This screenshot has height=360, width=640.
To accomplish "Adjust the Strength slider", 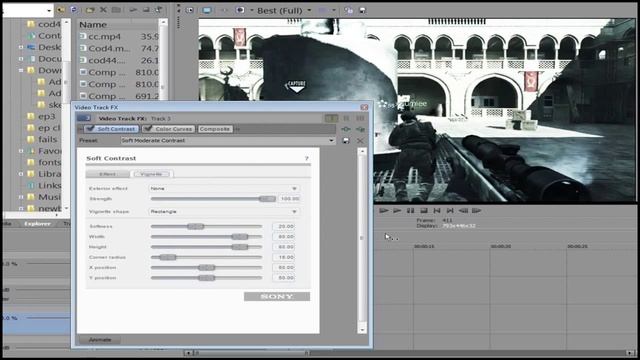I will (267, 199).
